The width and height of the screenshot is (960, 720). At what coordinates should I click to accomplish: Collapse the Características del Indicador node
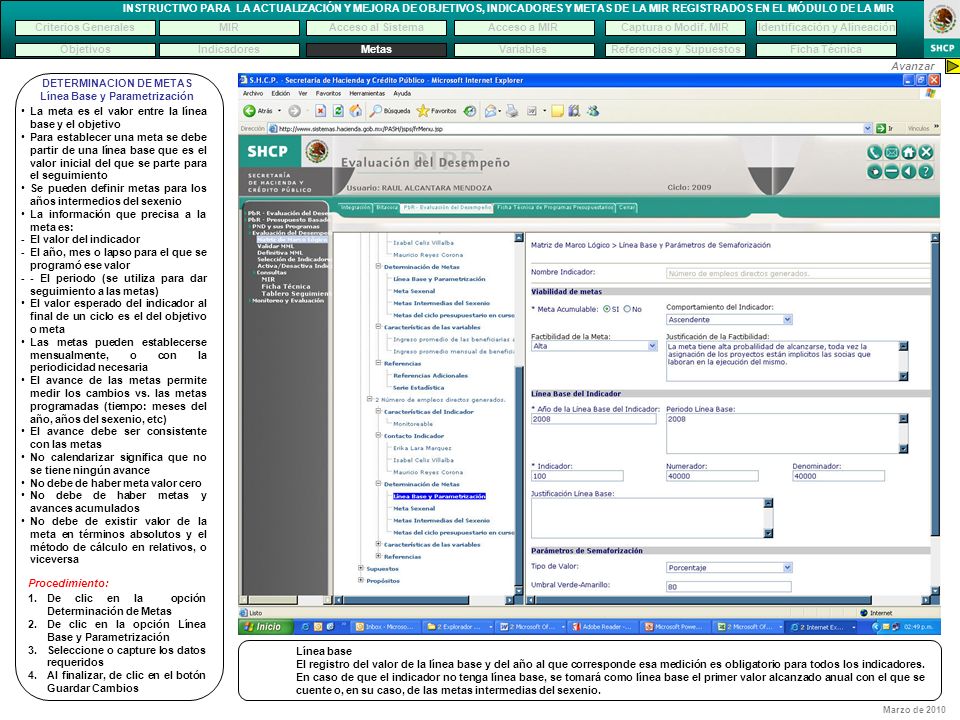378,411
